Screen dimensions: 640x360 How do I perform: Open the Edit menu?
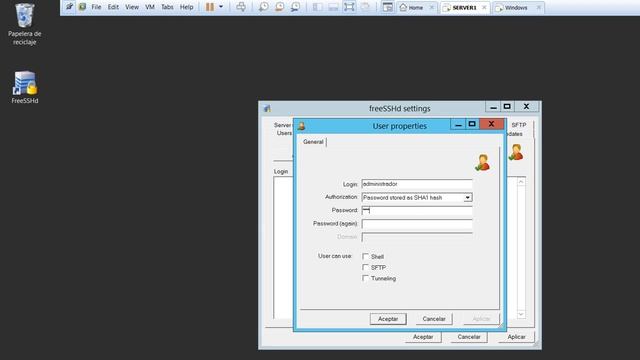tap(113, 7)
